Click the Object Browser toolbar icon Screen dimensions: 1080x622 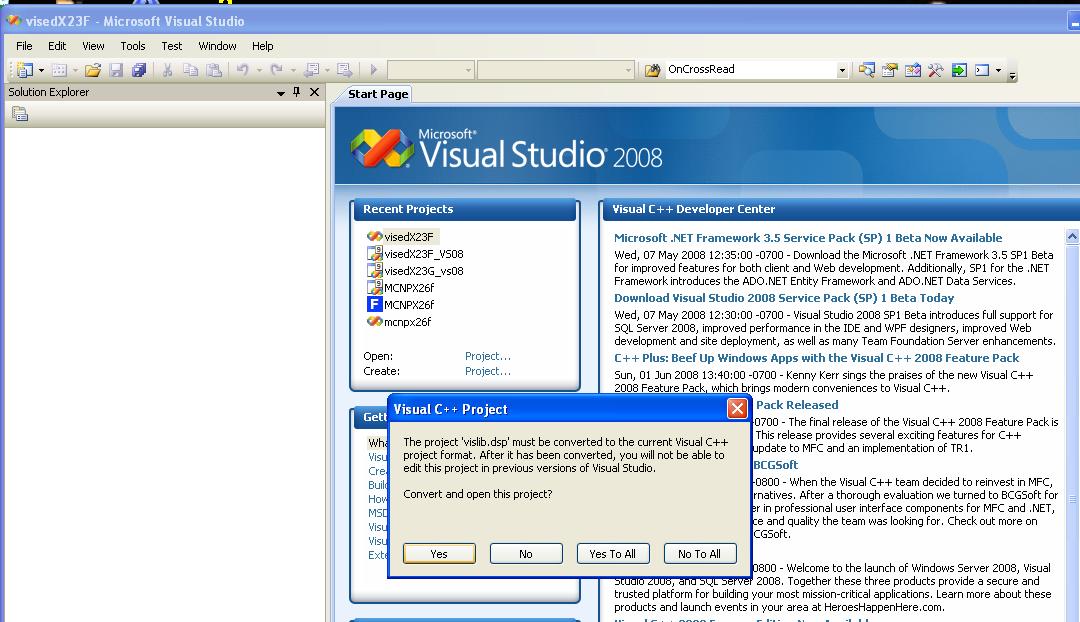point(913,70)
